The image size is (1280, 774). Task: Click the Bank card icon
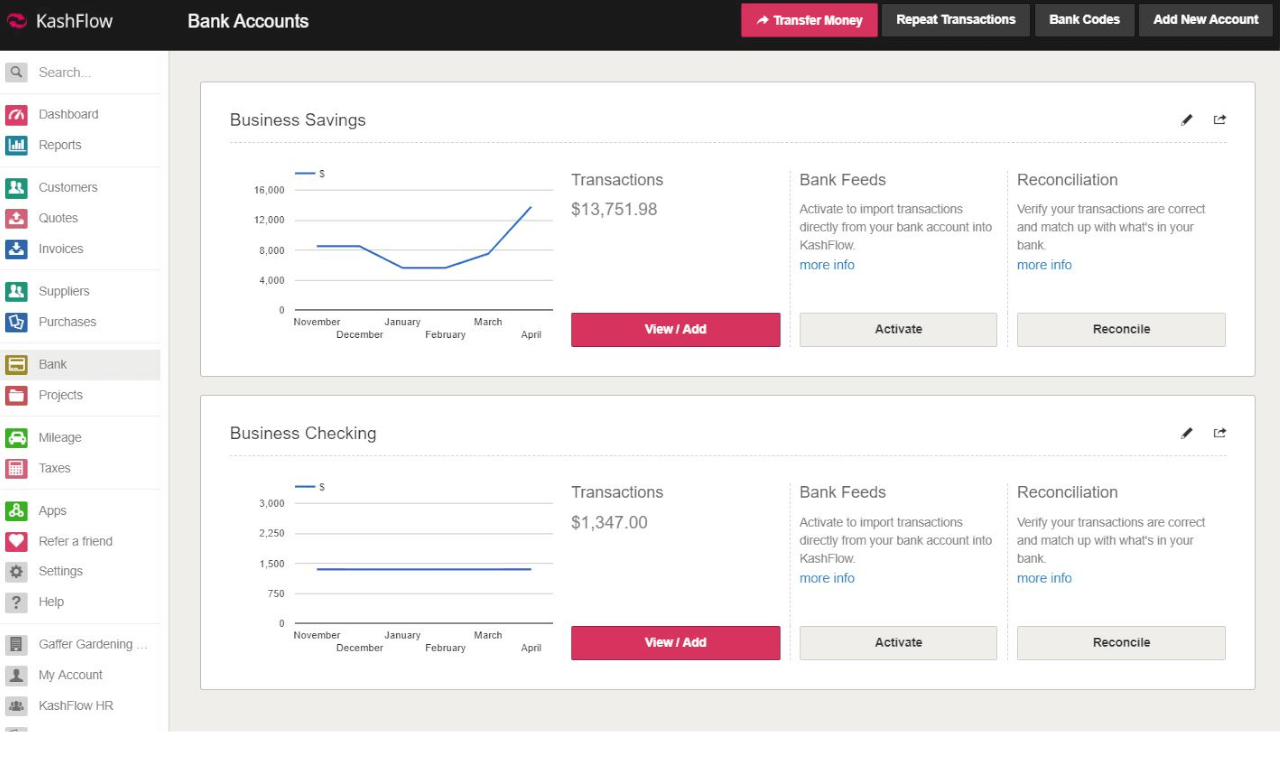(x=16, y=364)
